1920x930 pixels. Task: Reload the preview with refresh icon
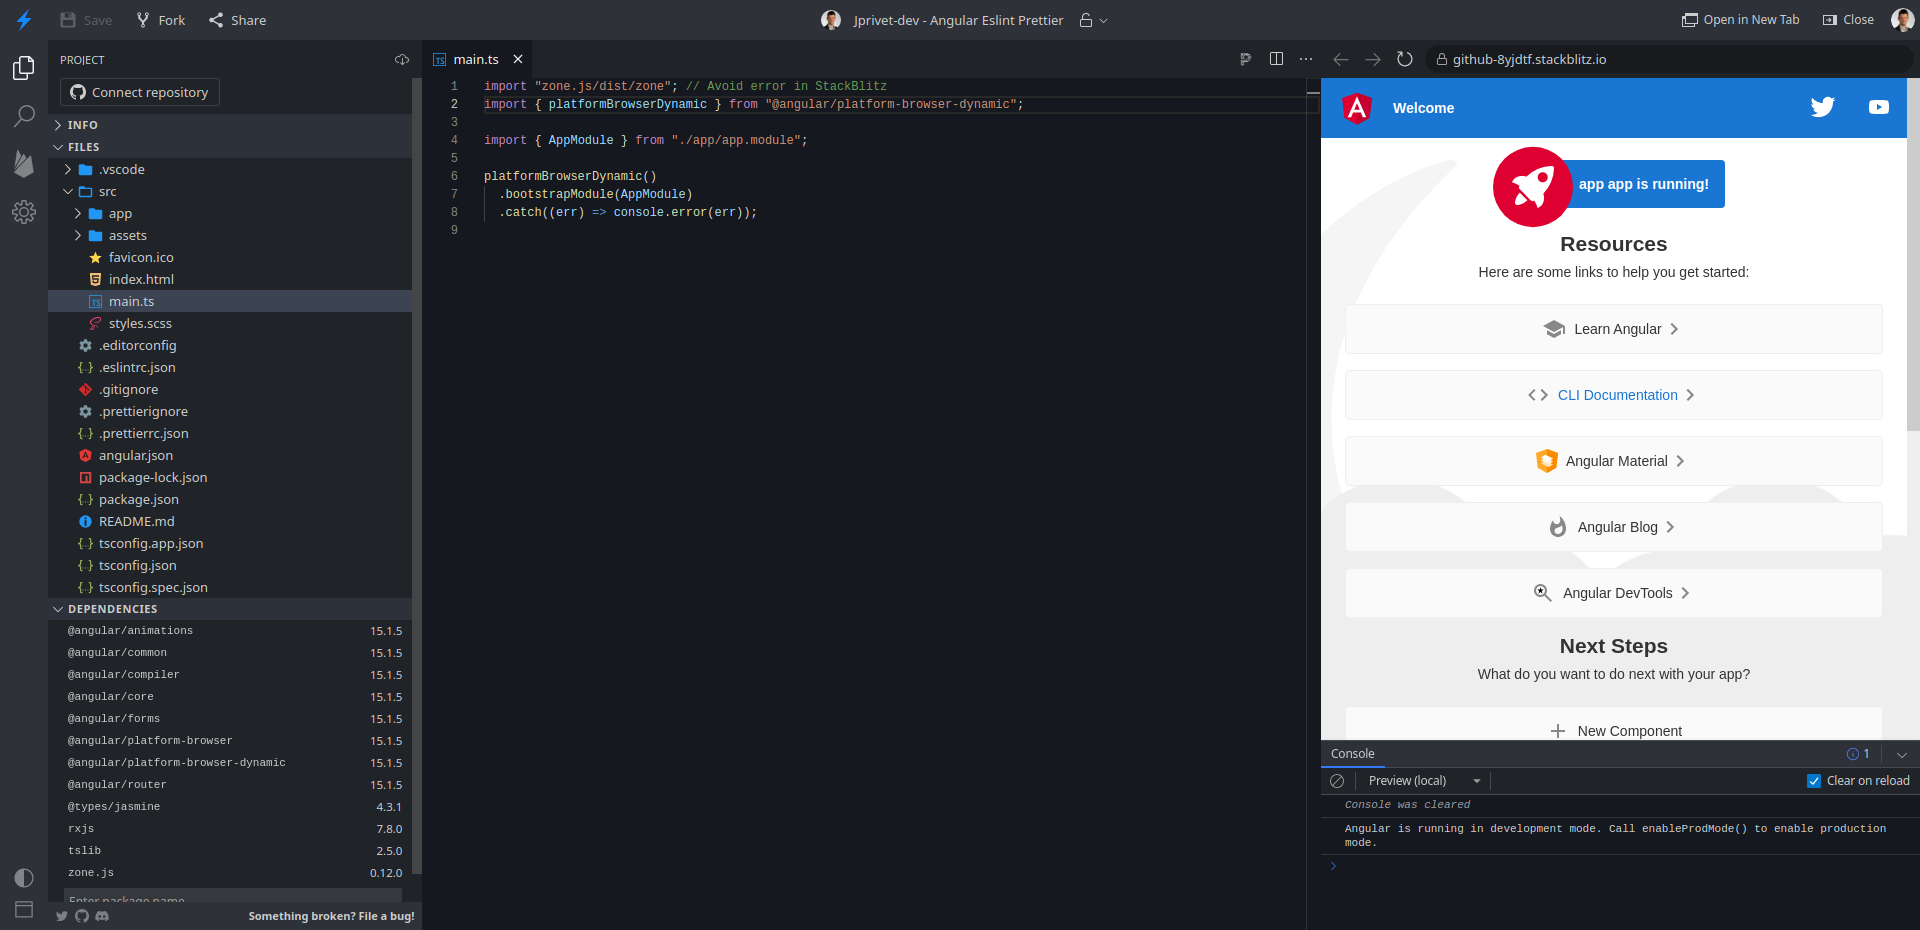coord(1405,59)
